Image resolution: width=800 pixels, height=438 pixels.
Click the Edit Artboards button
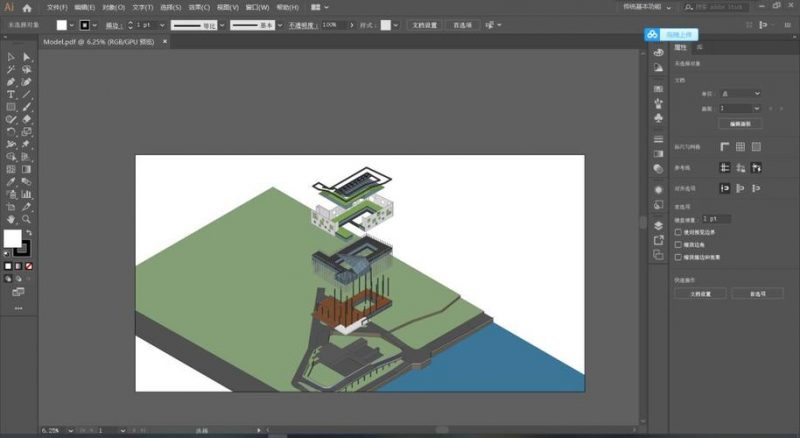(740, 124)
